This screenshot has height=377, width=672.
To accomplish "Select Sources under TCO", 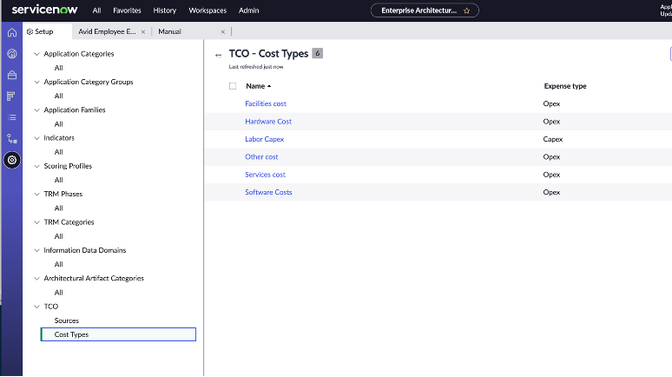I will tap(66, 320).
